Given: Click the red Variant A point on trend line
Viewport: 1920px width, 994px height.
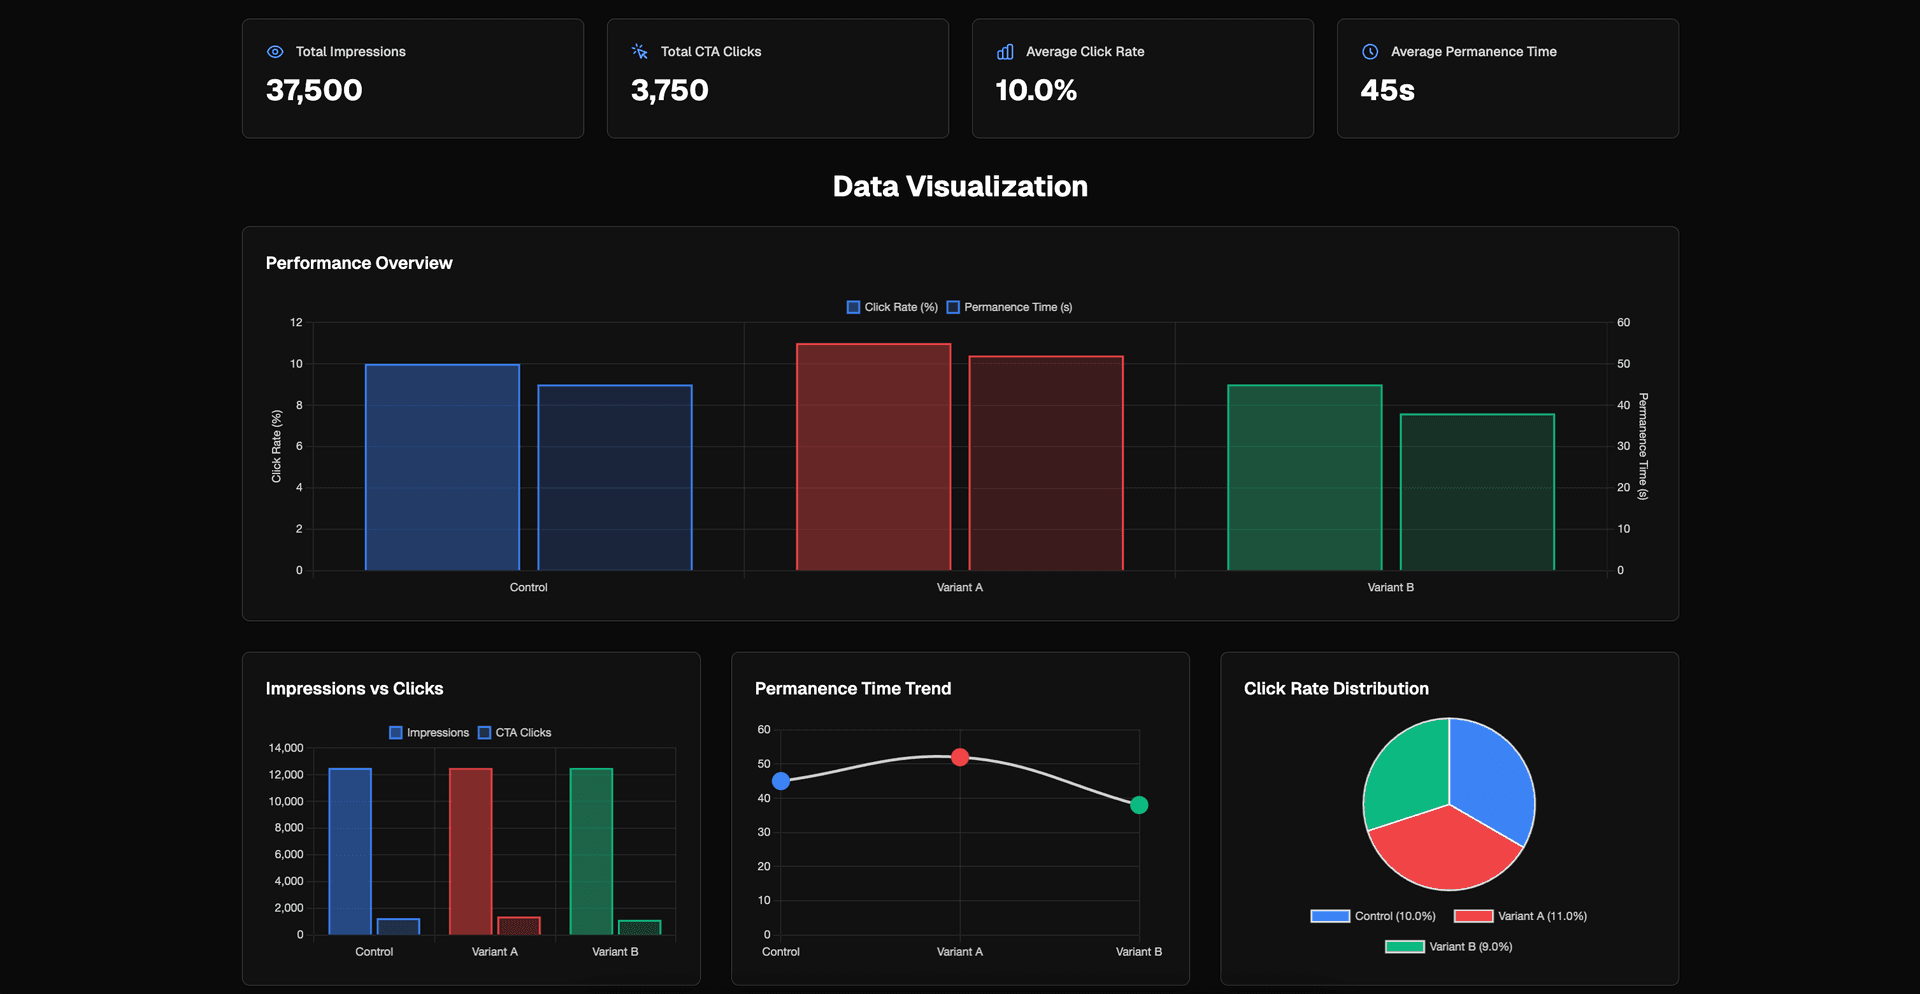Looking at the screenshot, I should pyautogui.click(x=960, y=757).
